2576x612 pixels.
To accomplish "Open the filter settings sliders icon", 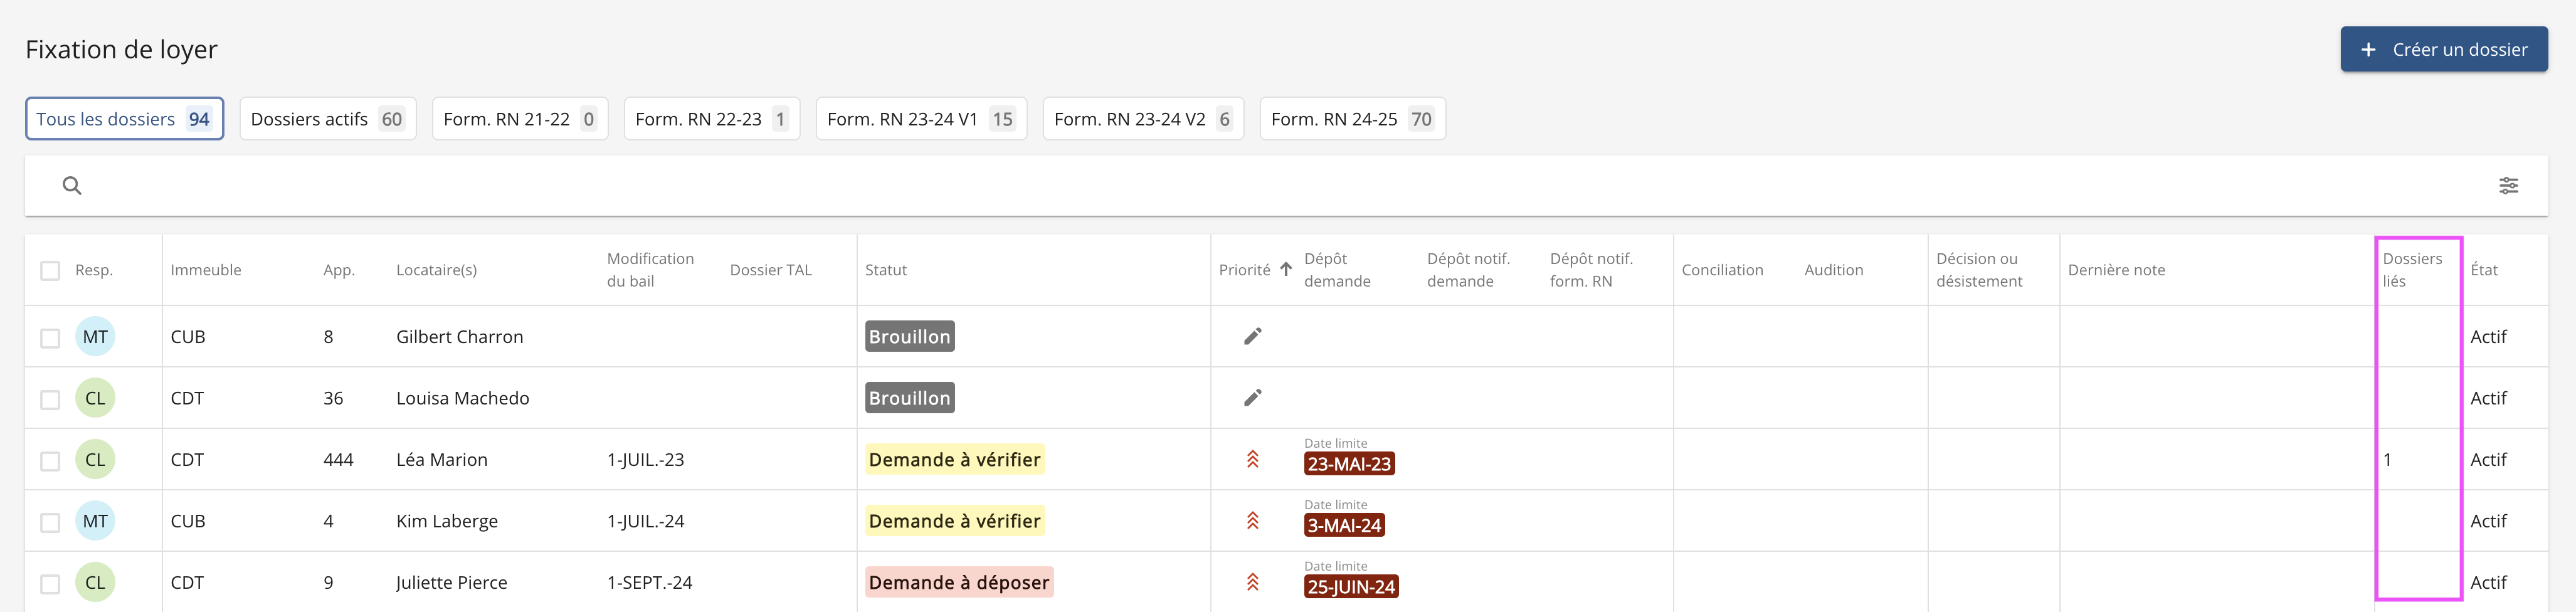I will [2508, 186].
